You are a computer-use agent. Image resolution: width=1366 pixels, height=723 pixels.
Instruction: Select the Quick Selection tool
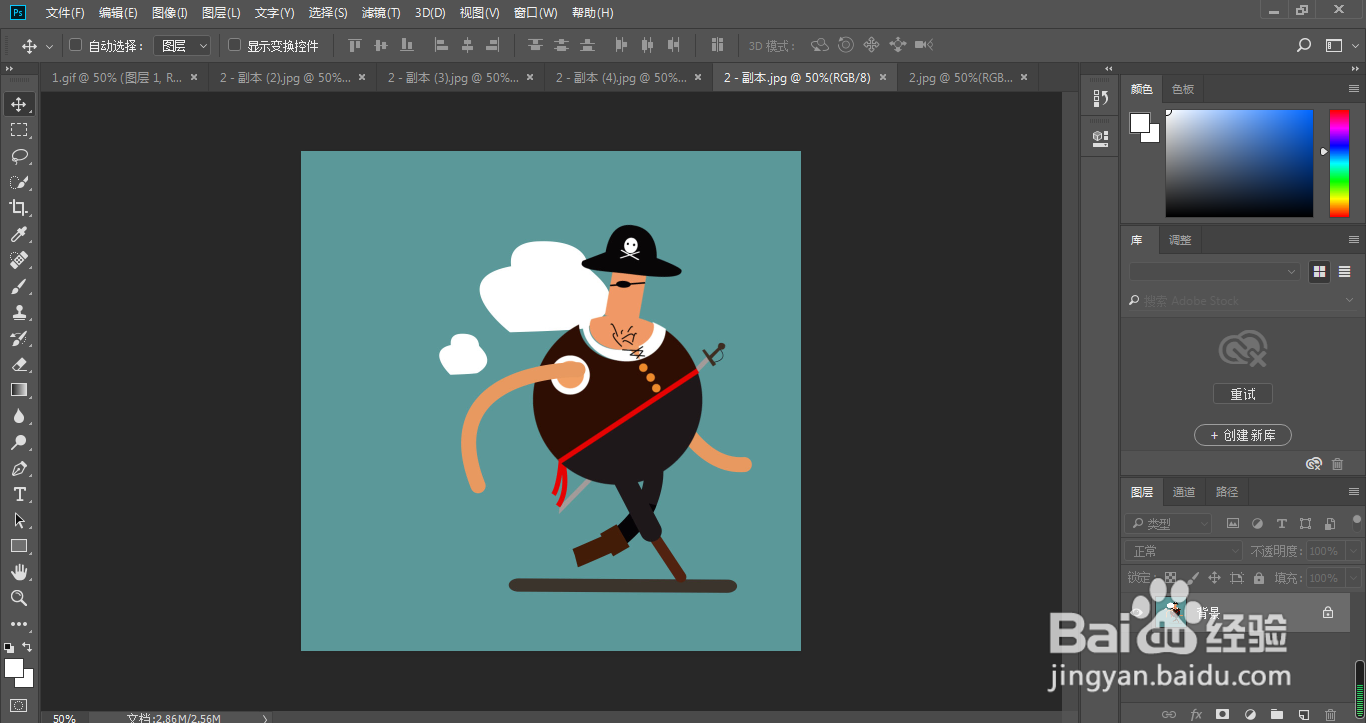click(19, 182)
